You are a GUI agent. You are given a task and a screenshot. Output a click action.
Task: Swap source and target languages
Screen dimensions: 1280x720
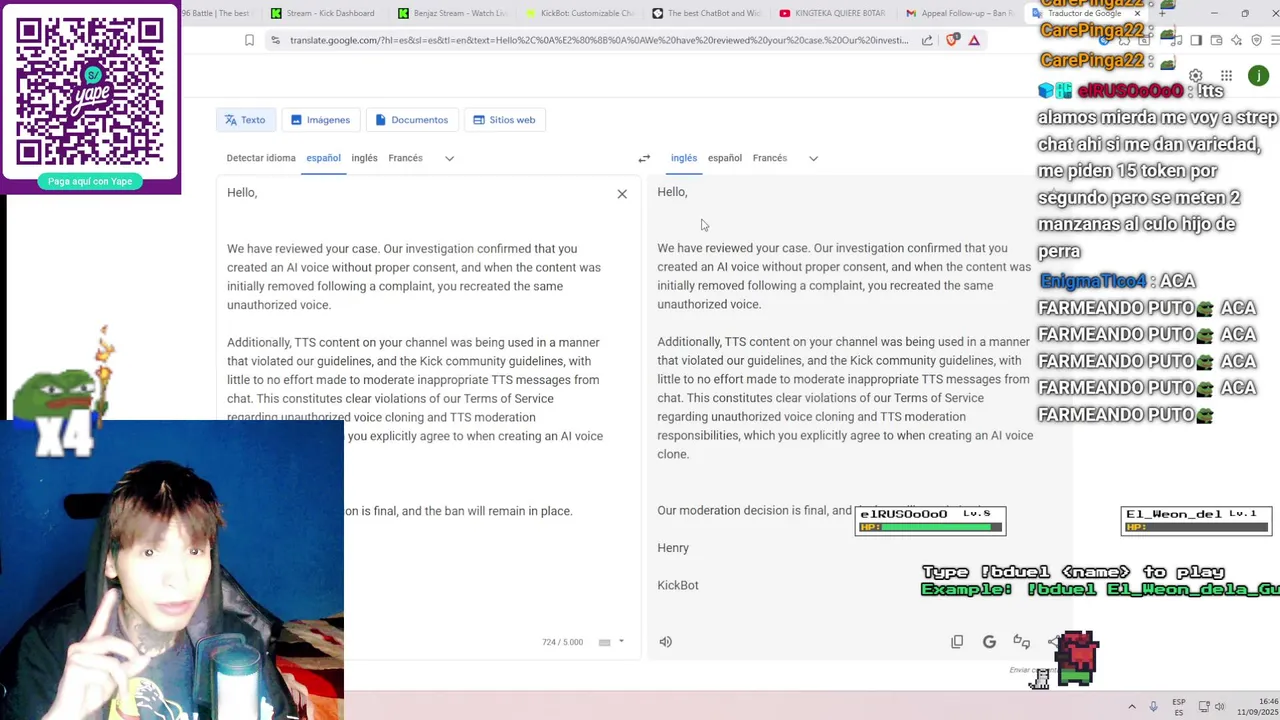tap(644, 158)
